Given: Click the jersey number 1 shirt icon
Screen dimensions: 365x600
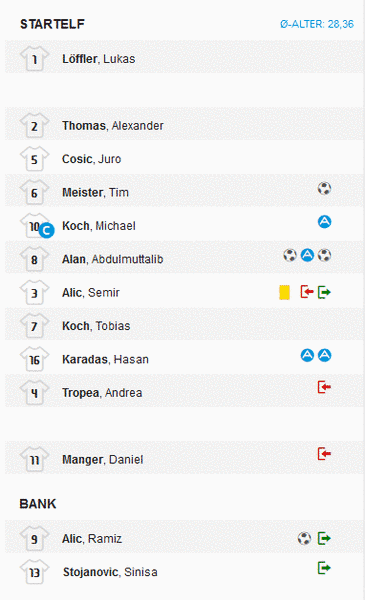Looking at the screenshot, I should [x=34, y=59].
